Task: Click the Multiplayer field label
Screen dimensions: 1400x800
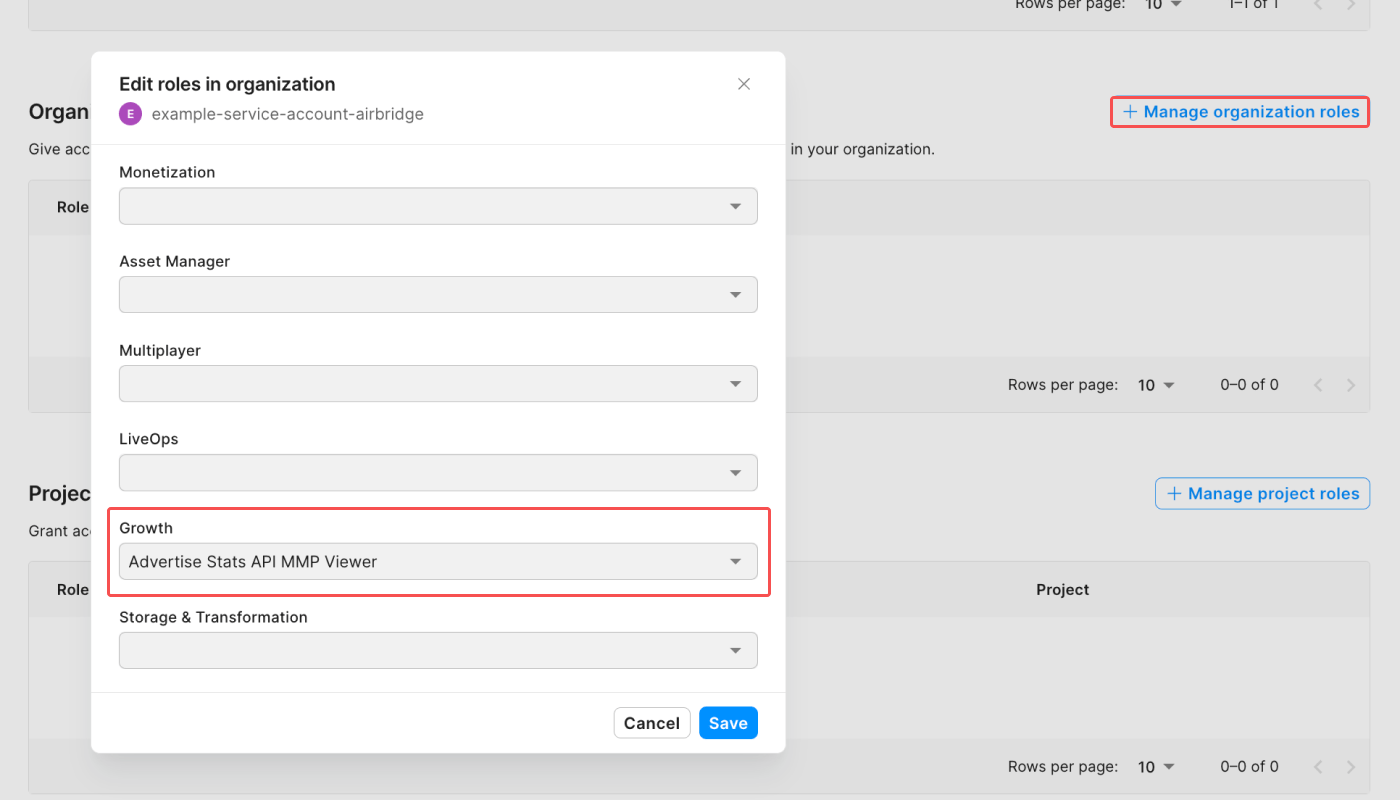Action: 160,350
